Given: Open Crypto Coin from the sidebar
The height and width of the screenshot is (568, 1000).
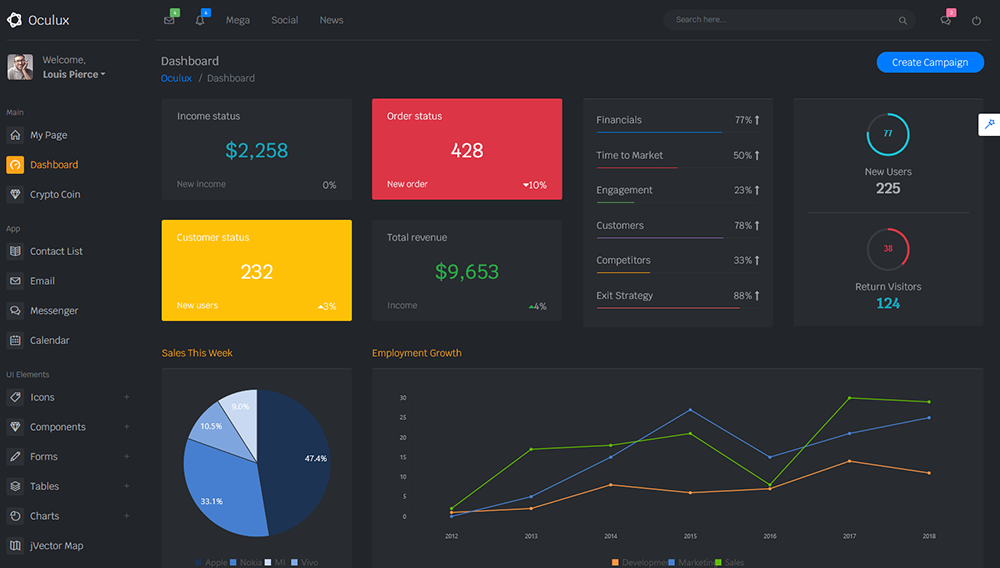Looking at the screenshot, I should [x=55, y=195].
